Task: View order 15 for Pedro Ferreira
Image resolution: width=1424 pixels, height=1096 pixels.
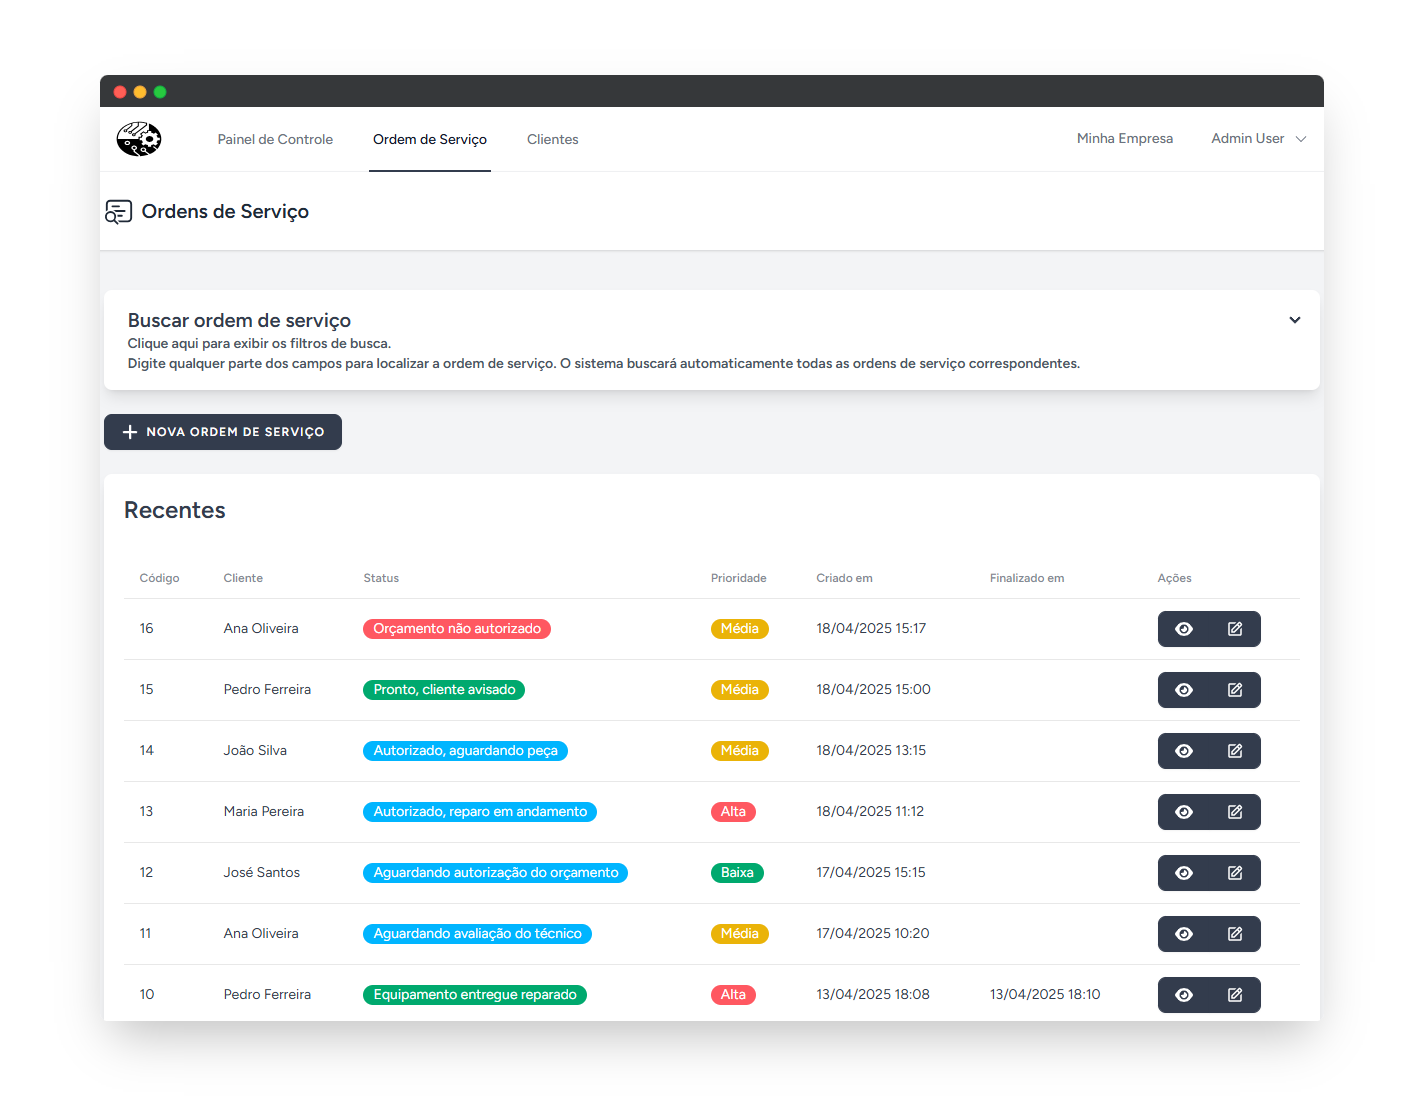Action: pos(1184,690)
